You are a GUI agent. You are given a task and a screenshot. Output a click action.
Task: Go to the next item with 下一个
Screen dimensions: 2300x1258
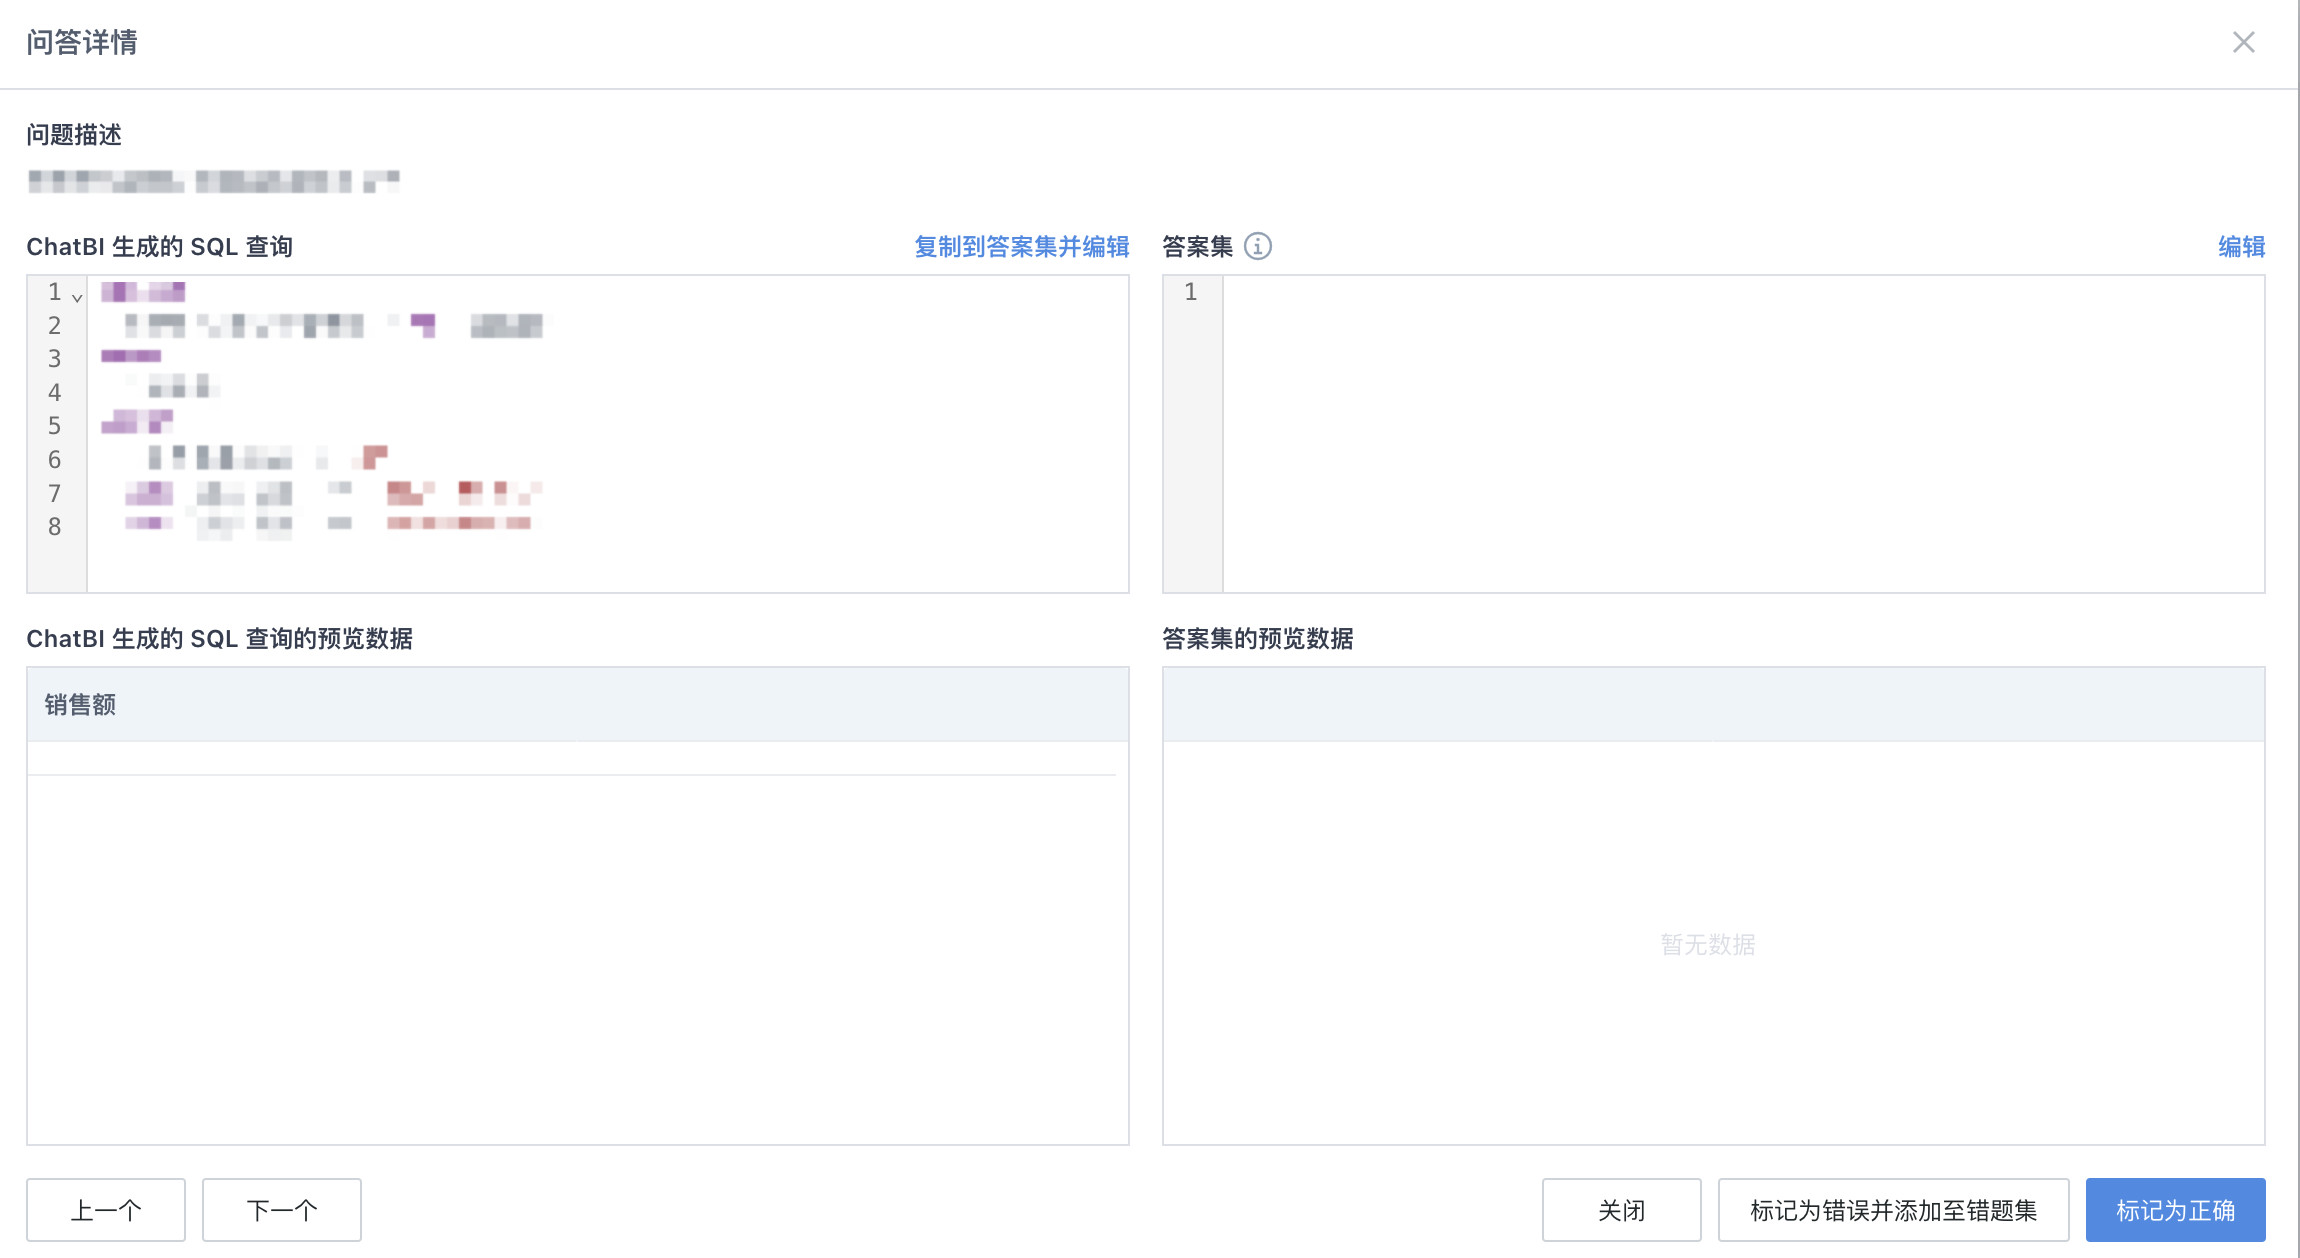(281, 1210)
